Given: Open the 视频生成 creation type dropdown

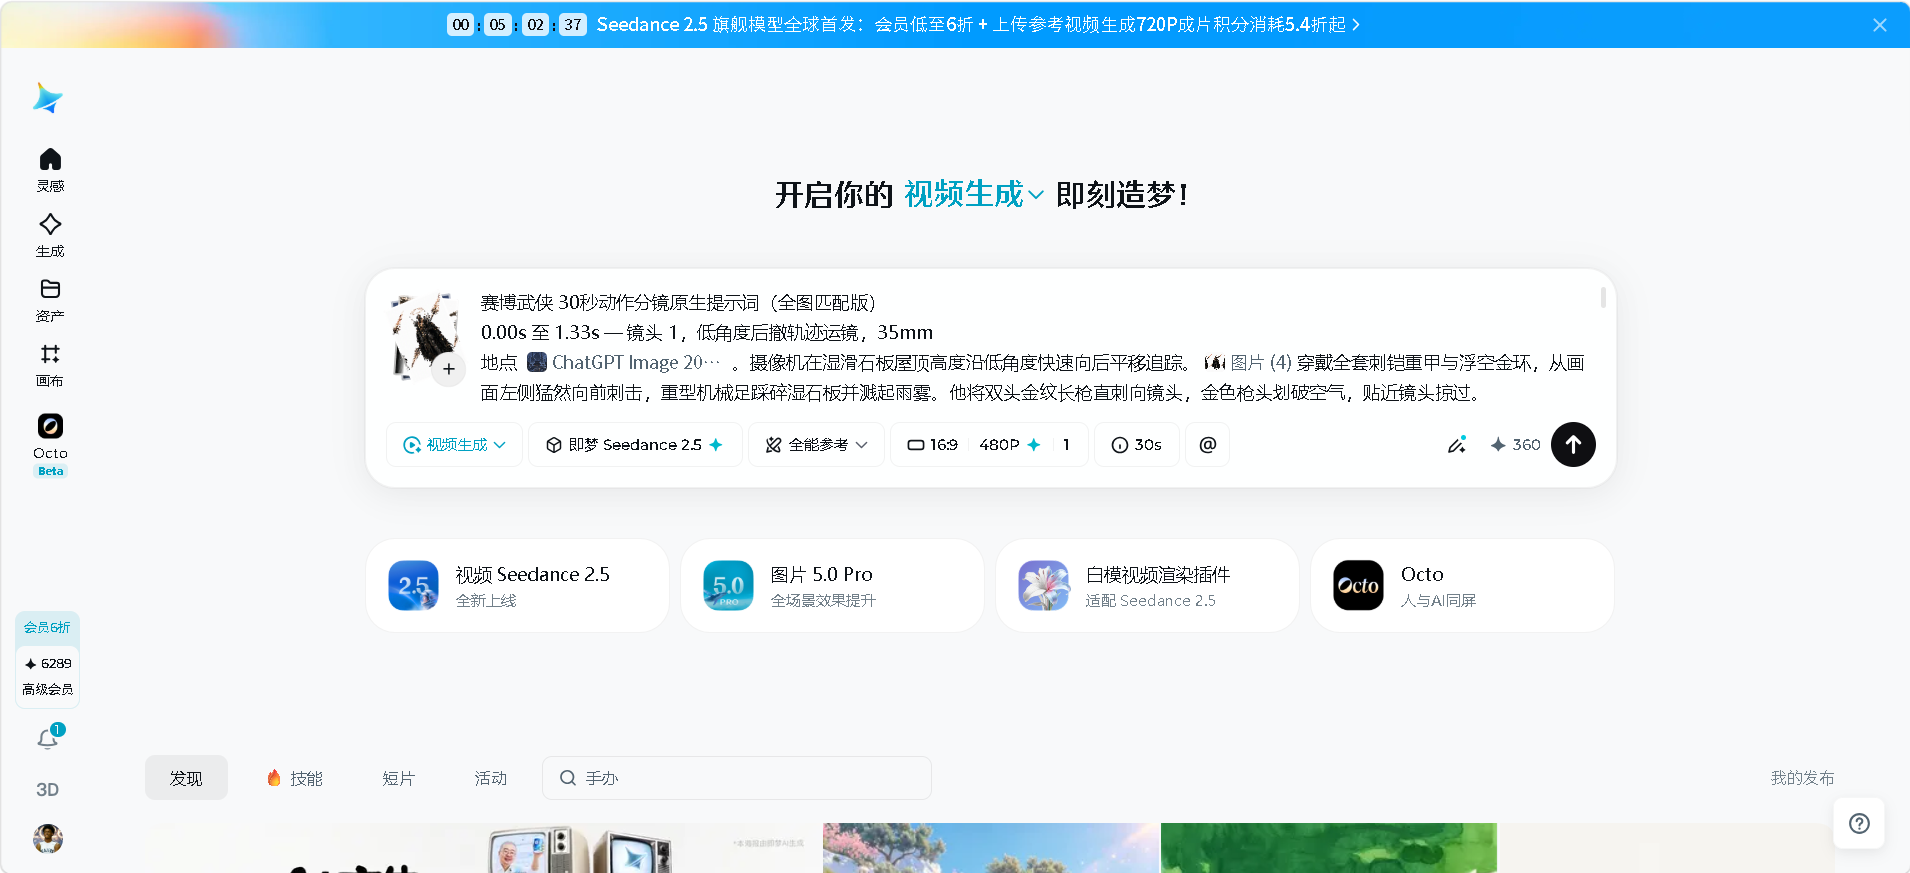Looking at the screenshot, I should point(454,445).
